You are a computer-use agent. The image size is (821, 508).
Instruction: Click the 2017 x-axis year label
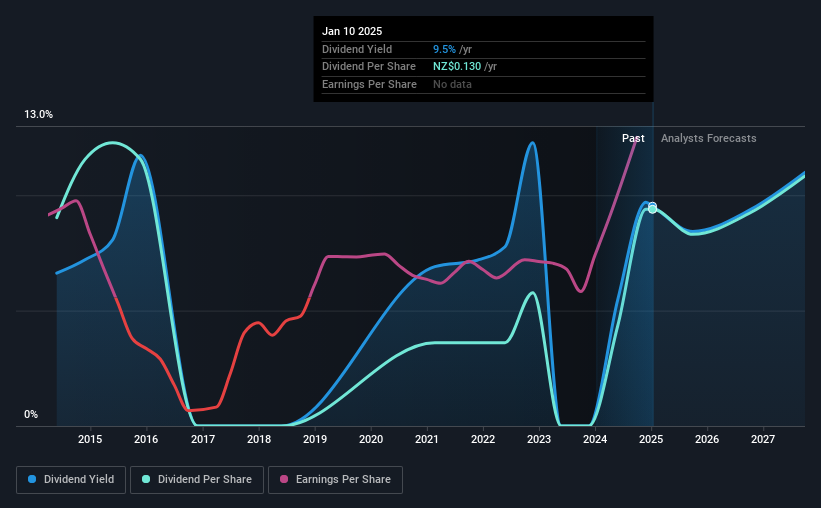(203, 439)
